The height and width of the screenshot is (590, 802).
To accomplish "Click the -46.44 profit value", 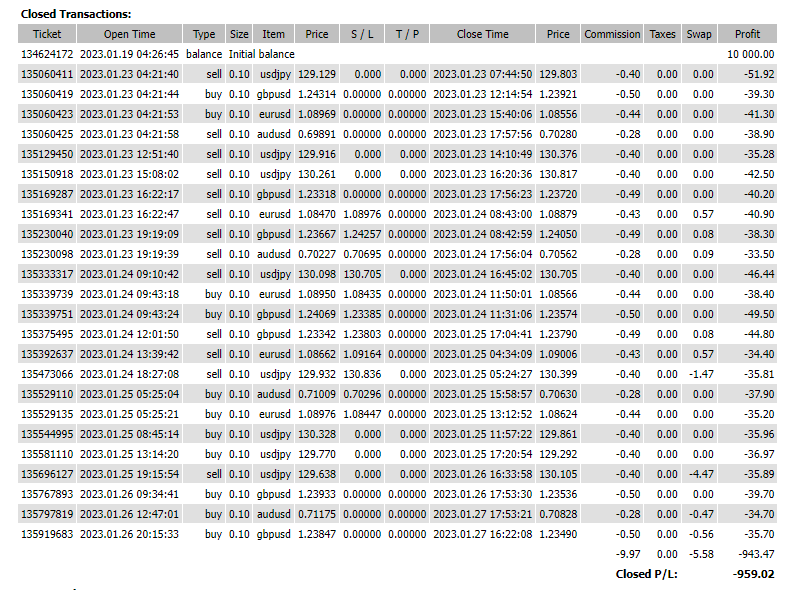I will (x=759, y=274).
